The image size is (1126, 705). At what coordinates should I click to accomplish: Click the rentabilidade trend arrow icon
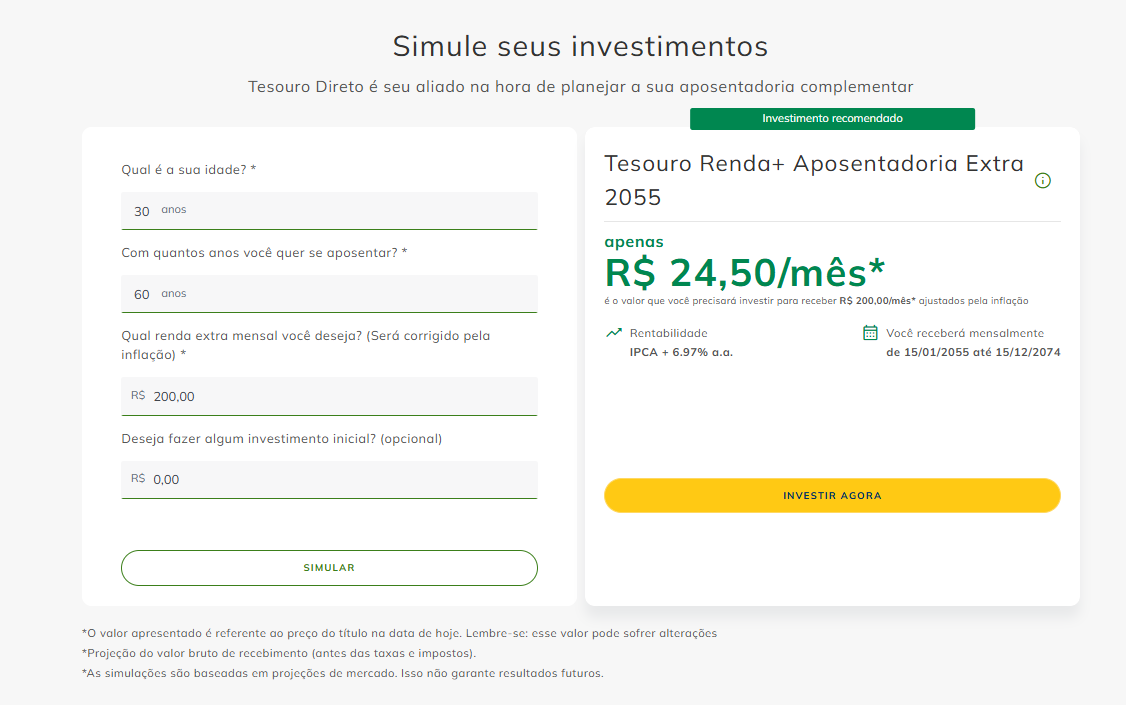(613, 332)
